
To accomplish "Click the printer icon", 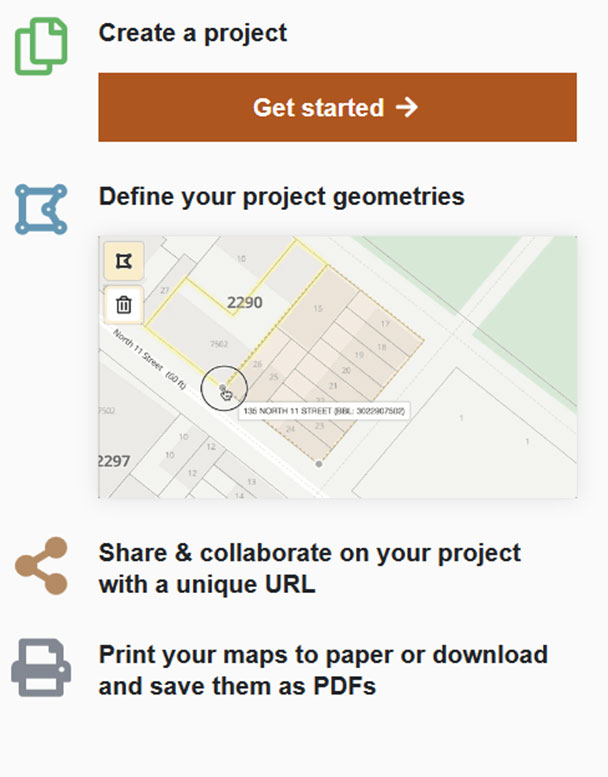I will coord(41,668).
